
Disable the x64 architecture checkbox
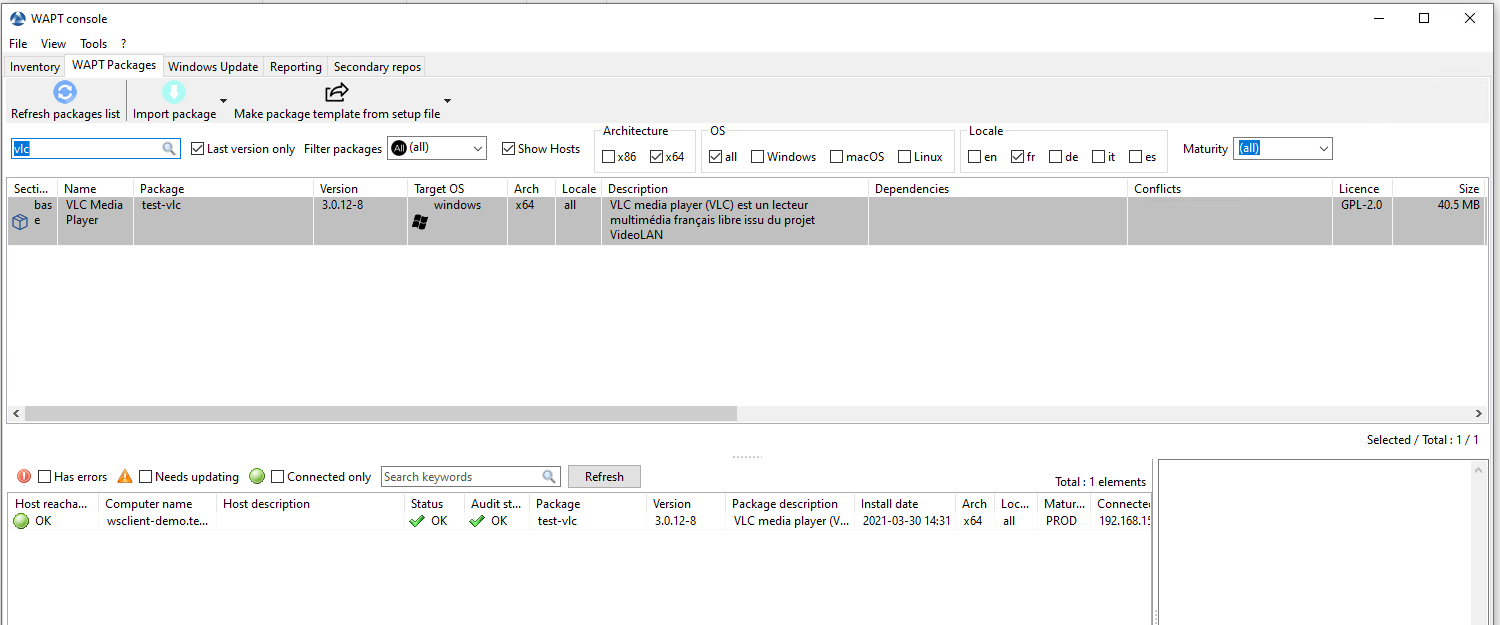pyautogui.click(x=656, y=157)
